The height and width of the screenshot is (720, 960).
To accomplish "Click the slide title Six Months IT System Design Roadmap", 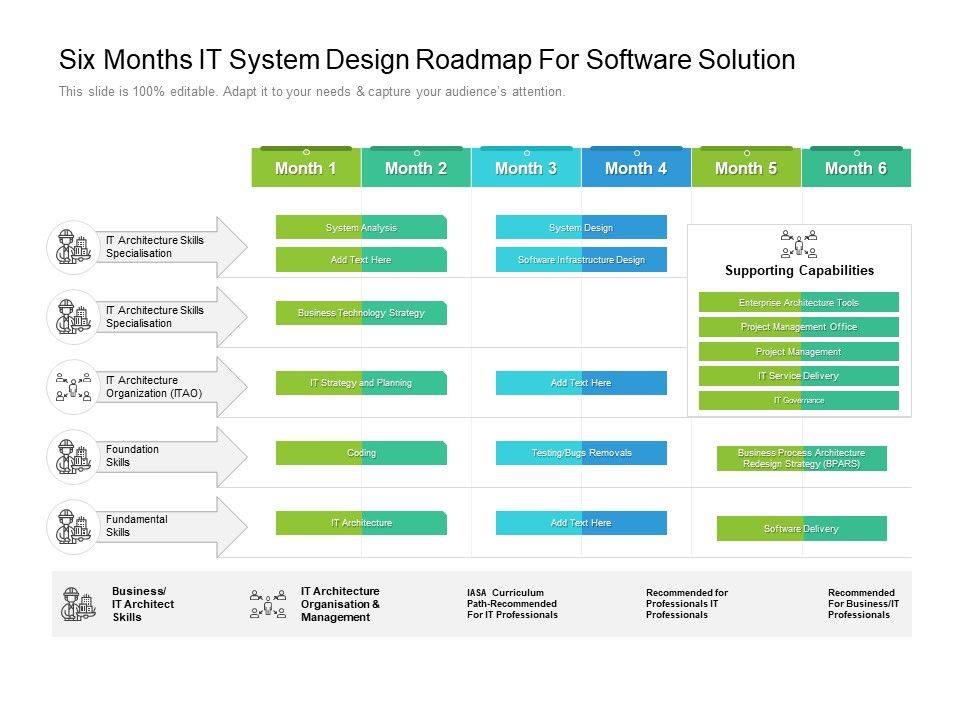I will 427,59.
